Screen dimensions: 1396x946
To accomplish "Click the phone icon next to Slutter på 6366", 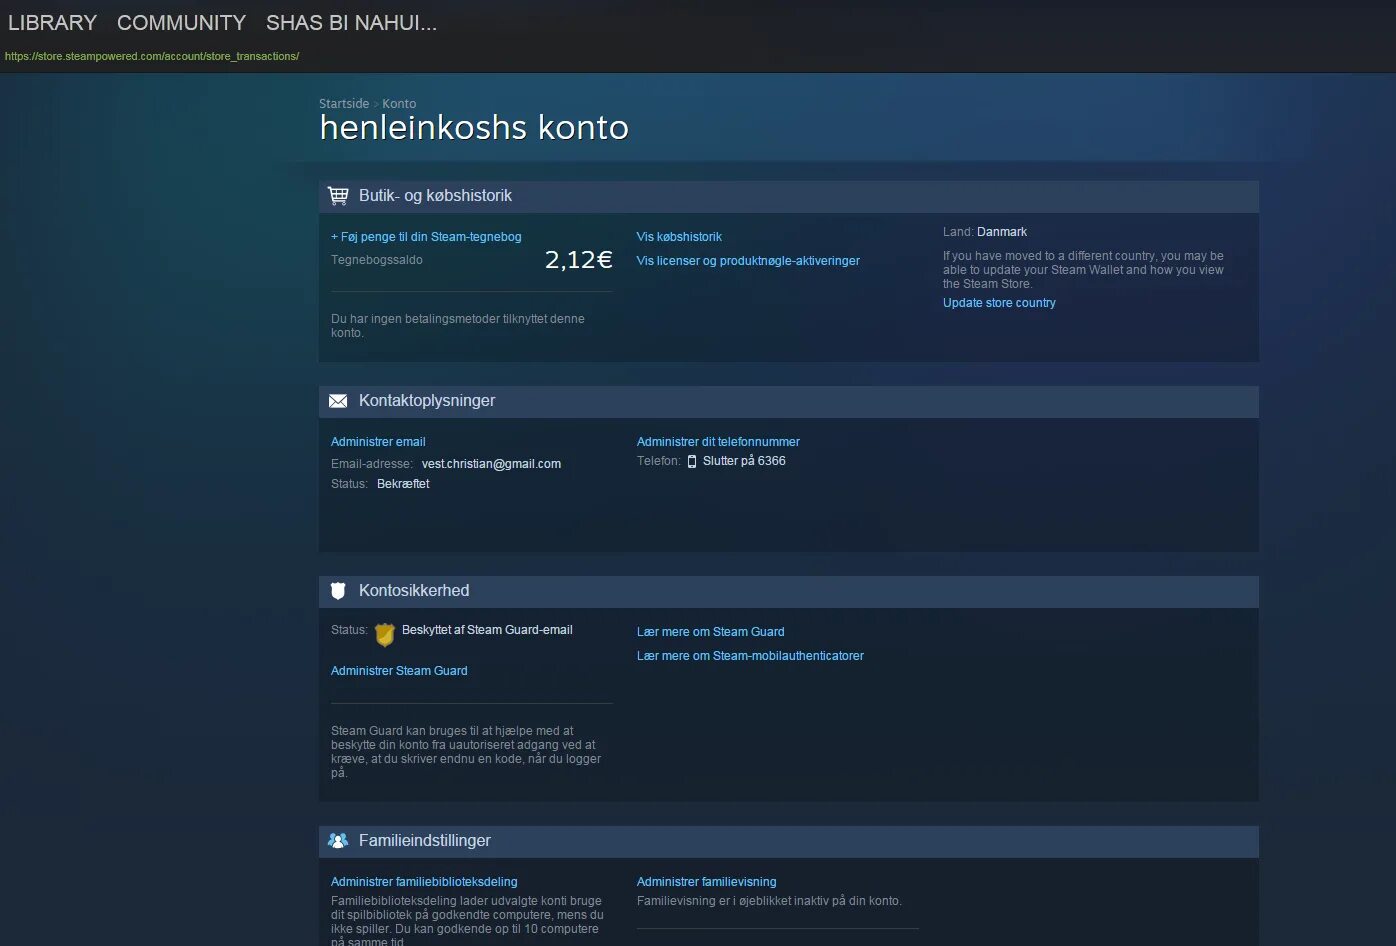I will pyautogui.click(x=692, y=461).
